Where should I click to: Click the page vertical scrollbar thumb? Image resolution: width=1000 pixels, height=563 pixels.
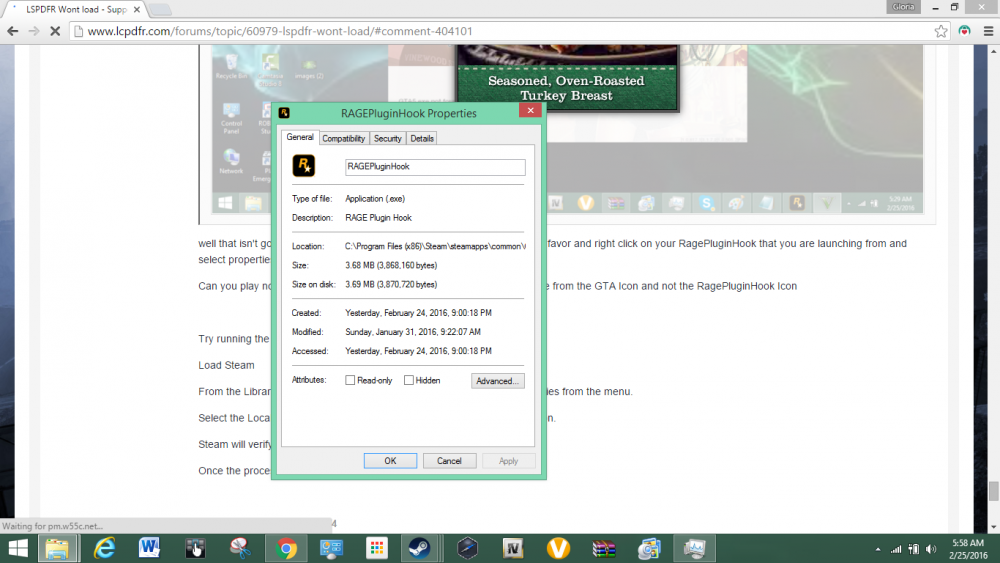pyautogui.click(x=993, y=491)
